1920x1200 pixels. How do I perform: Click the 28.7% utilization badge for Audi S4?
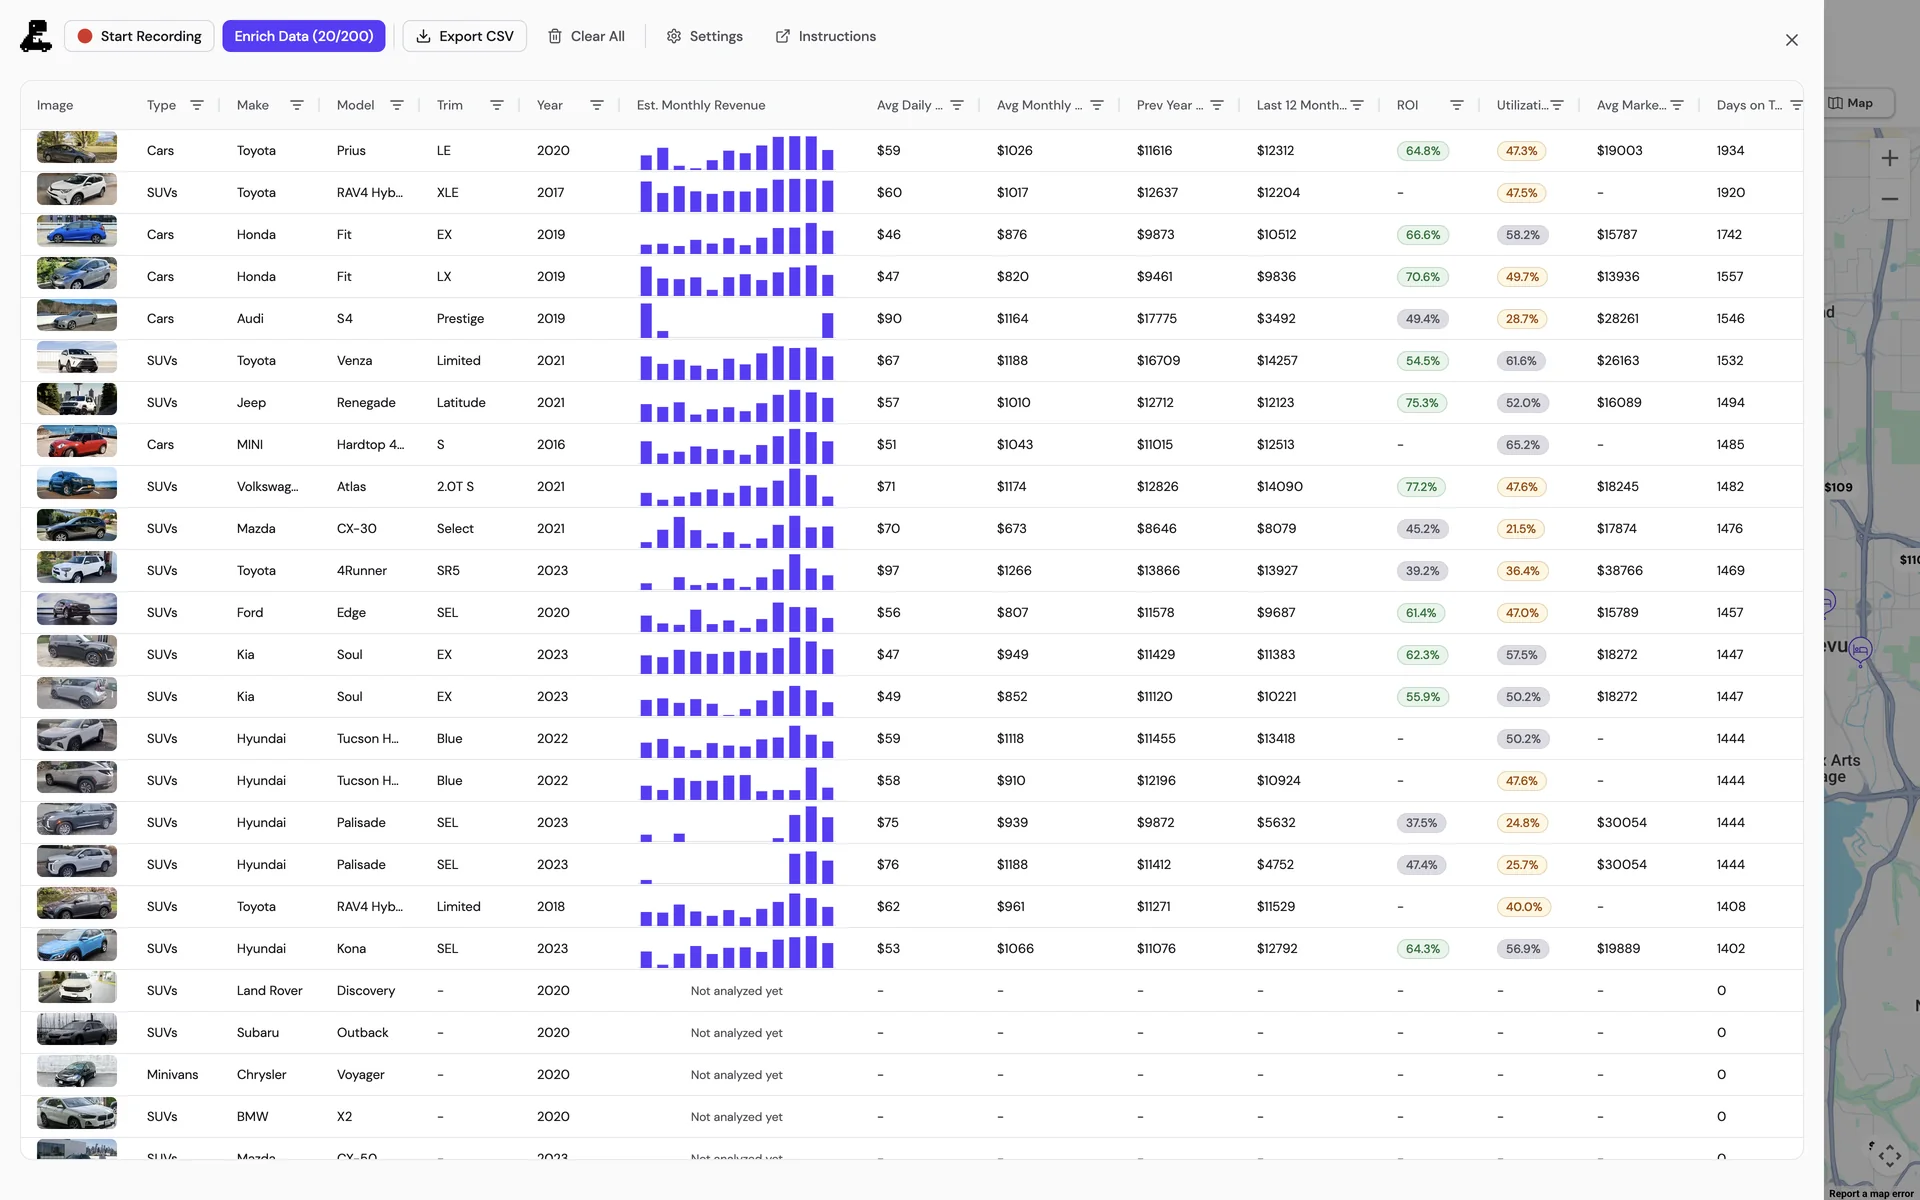point(1522,319)
